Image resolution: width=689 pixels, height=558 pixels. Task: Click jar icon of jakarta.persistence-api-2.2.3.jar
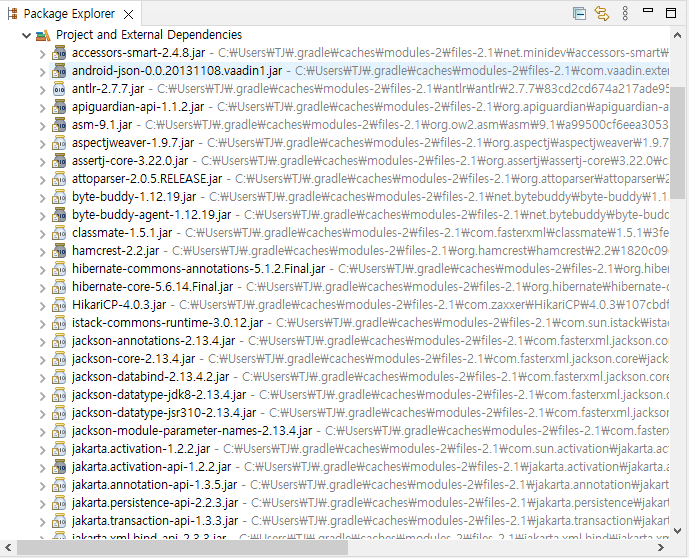pyautogui.click(x=59, y=504)
